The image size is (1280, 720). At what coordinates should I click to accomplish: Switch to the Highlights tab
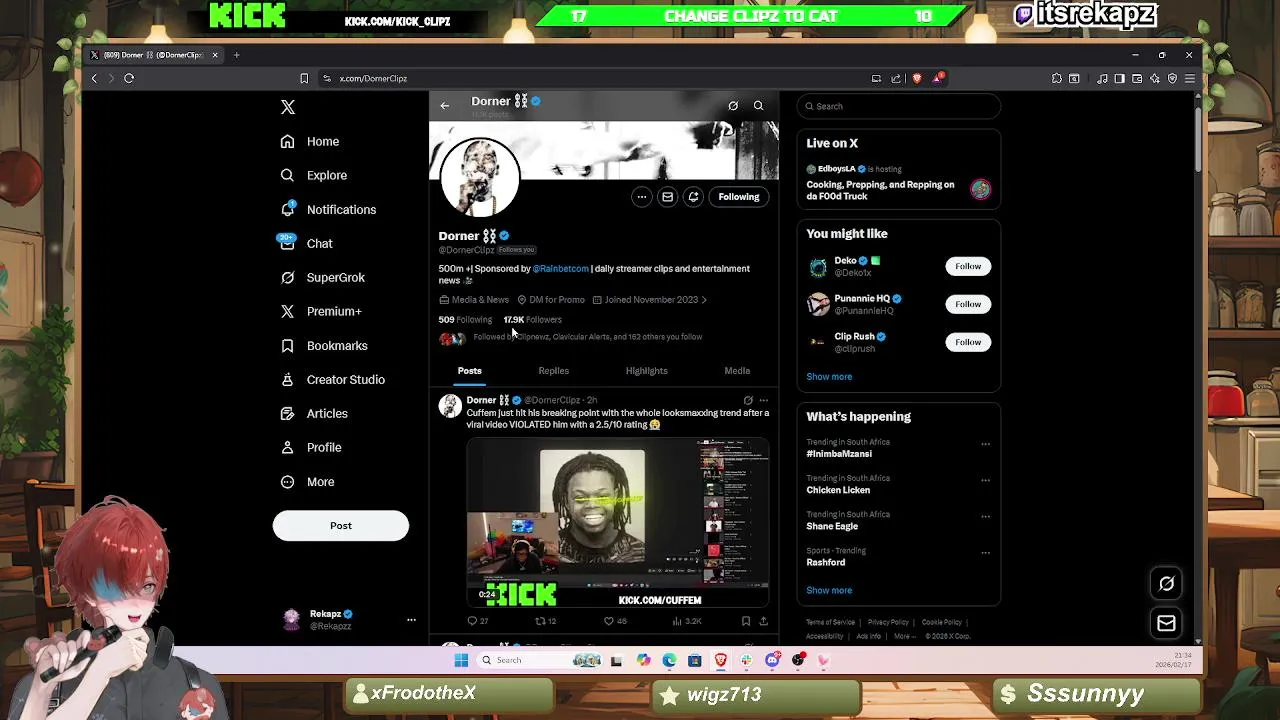pos(646,371)
